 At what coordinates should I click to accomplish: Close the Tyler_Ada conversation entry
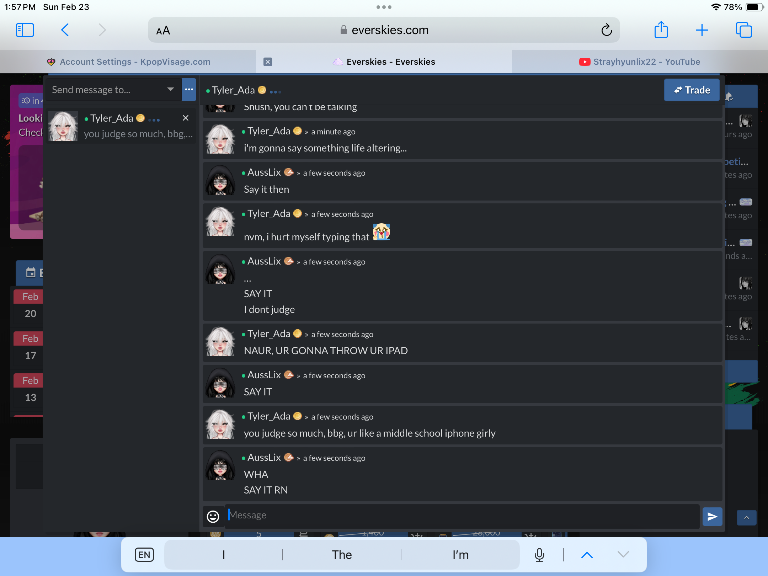pos(186,118)
